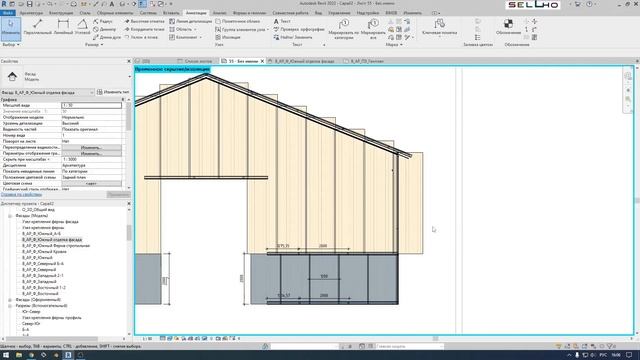Select the Изоляция insulation tool

pyautogui.click(x=228, y=37)
